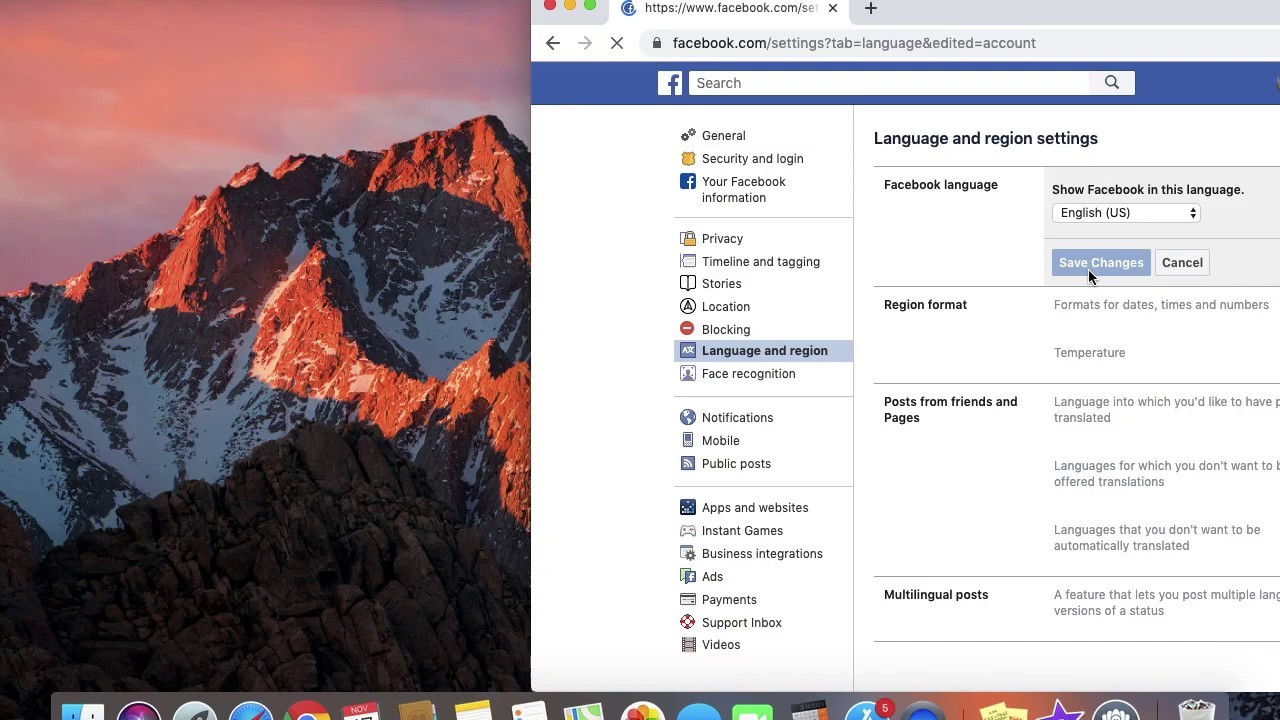Open the English (US) language dropdown

(1126, 212)
